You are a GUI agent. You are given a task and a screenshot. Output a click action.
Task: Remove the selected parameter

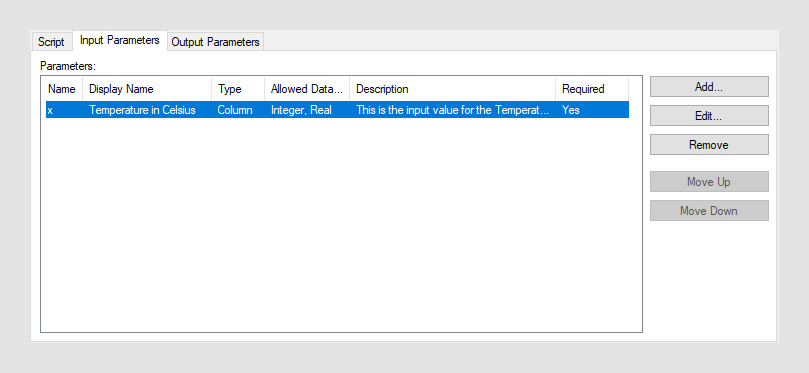pos(709,144)
